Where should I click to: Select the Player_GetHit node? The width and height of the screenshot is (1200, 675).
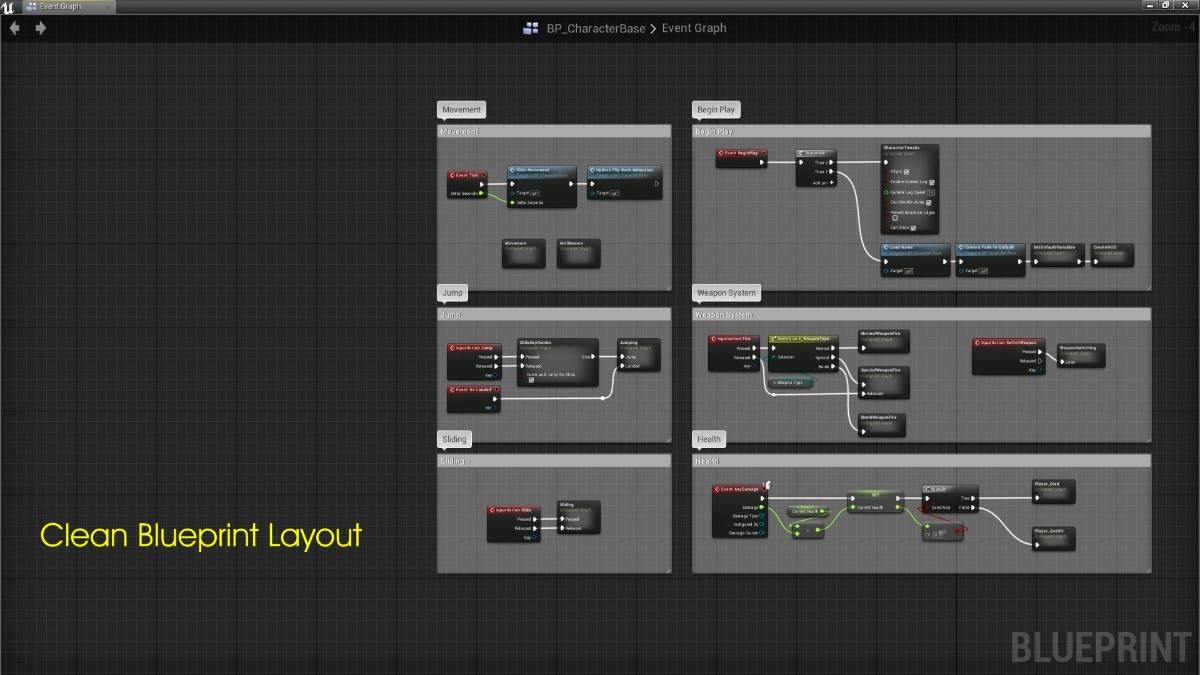(x=1055, y=537)
